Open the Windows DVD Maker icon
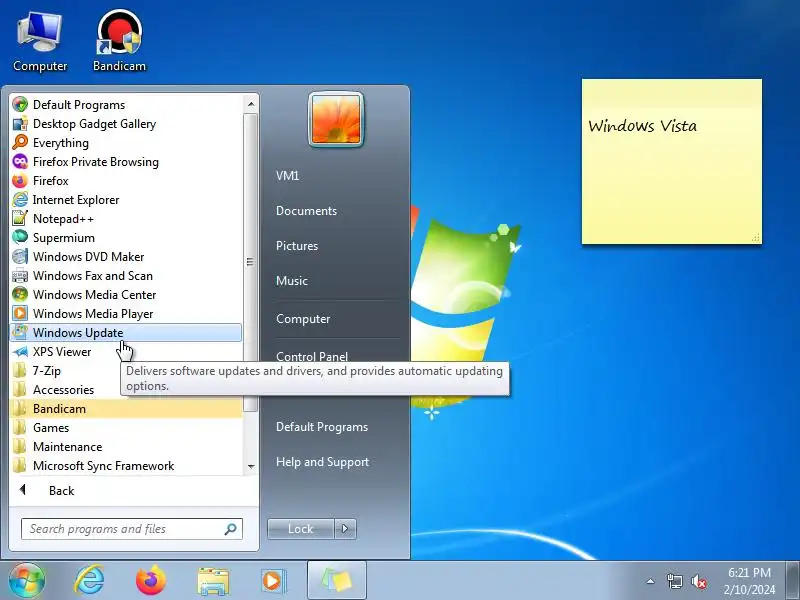The height and width of the screenshot is (600, 800). tap(20, 257)
